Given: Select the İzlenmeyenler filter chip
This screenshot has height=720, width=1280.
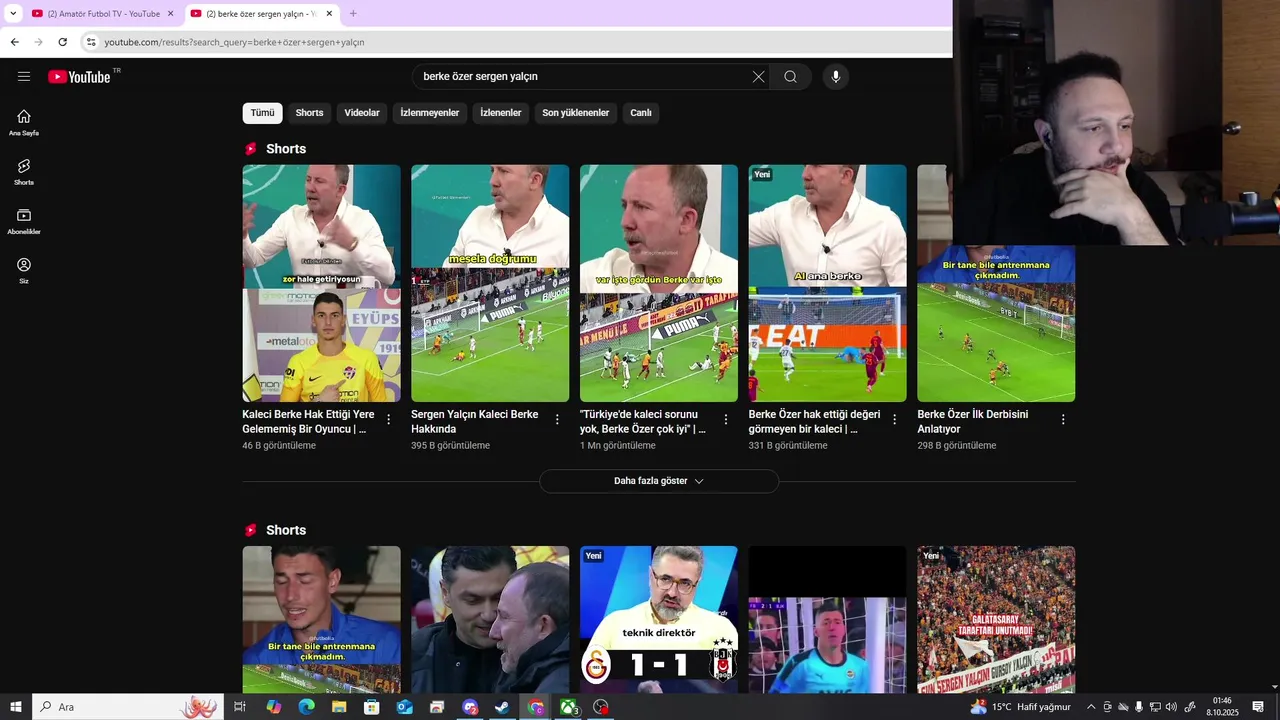Looking at the screenshot, I should (x=430, y=113).
